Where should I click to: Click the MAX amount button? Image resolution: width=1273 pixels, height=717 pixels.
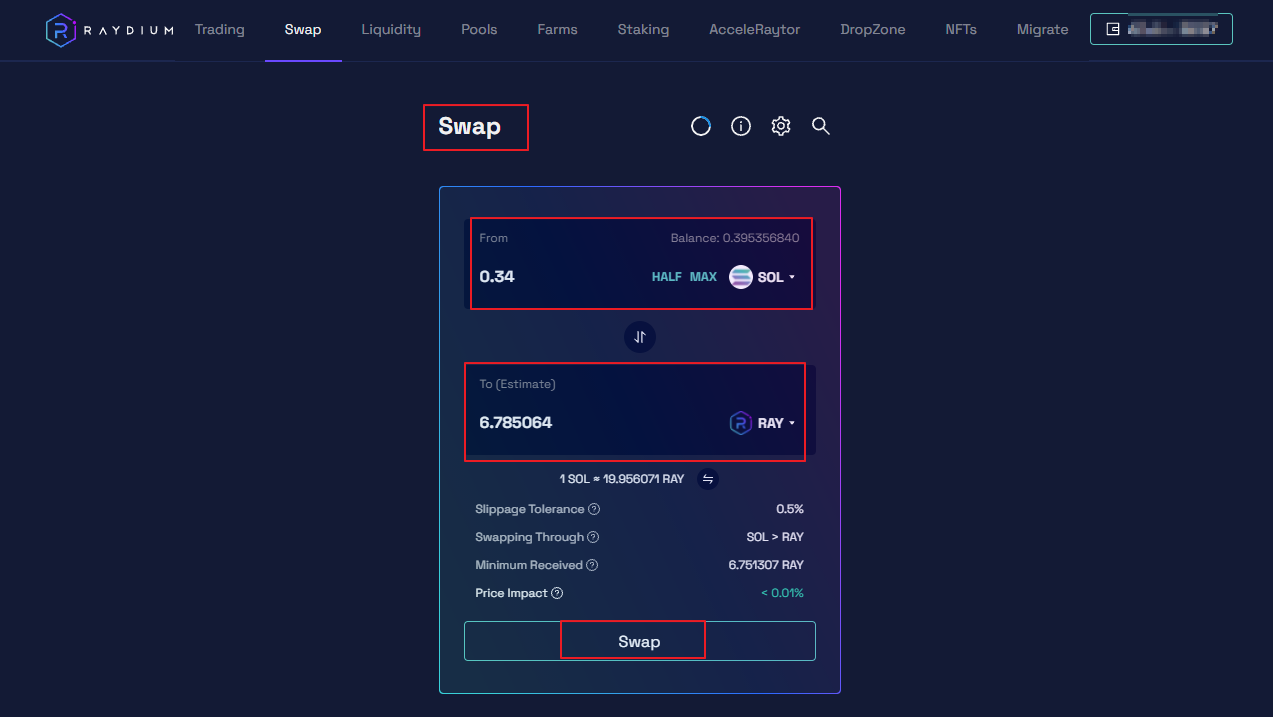(x=703, y=277)
